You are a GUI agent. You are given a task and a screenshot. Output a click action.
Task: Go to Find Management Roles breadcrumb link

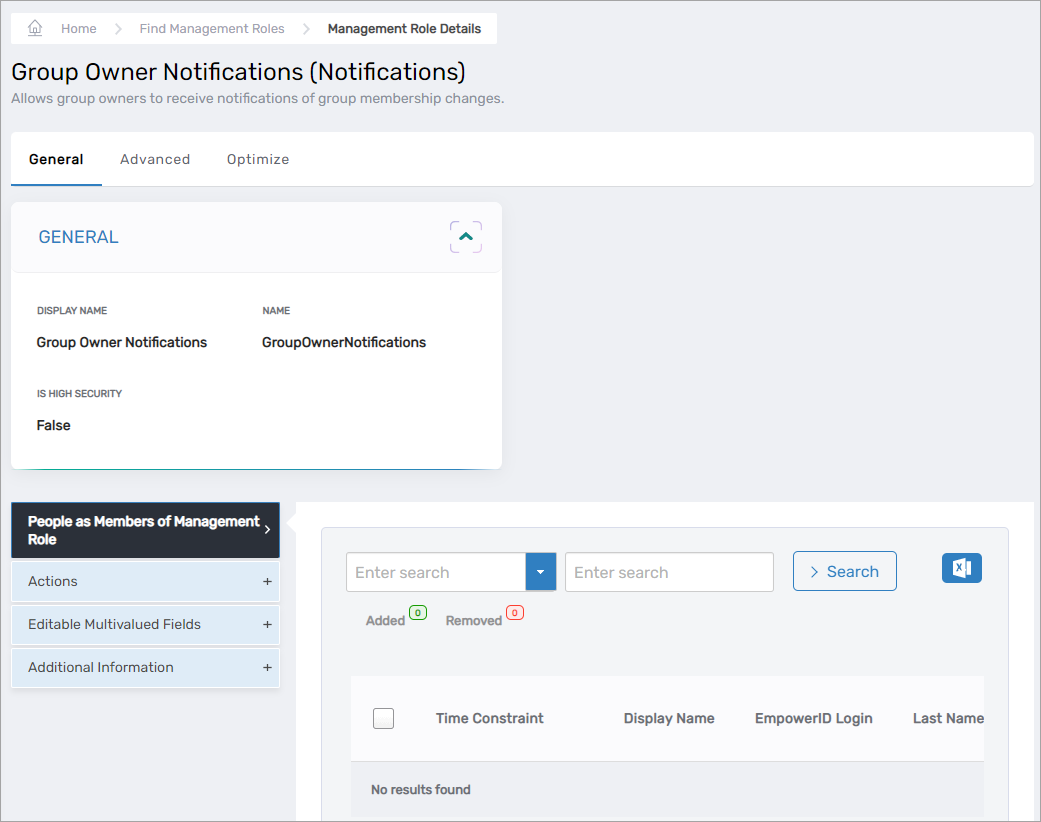(x=212, y=29)
